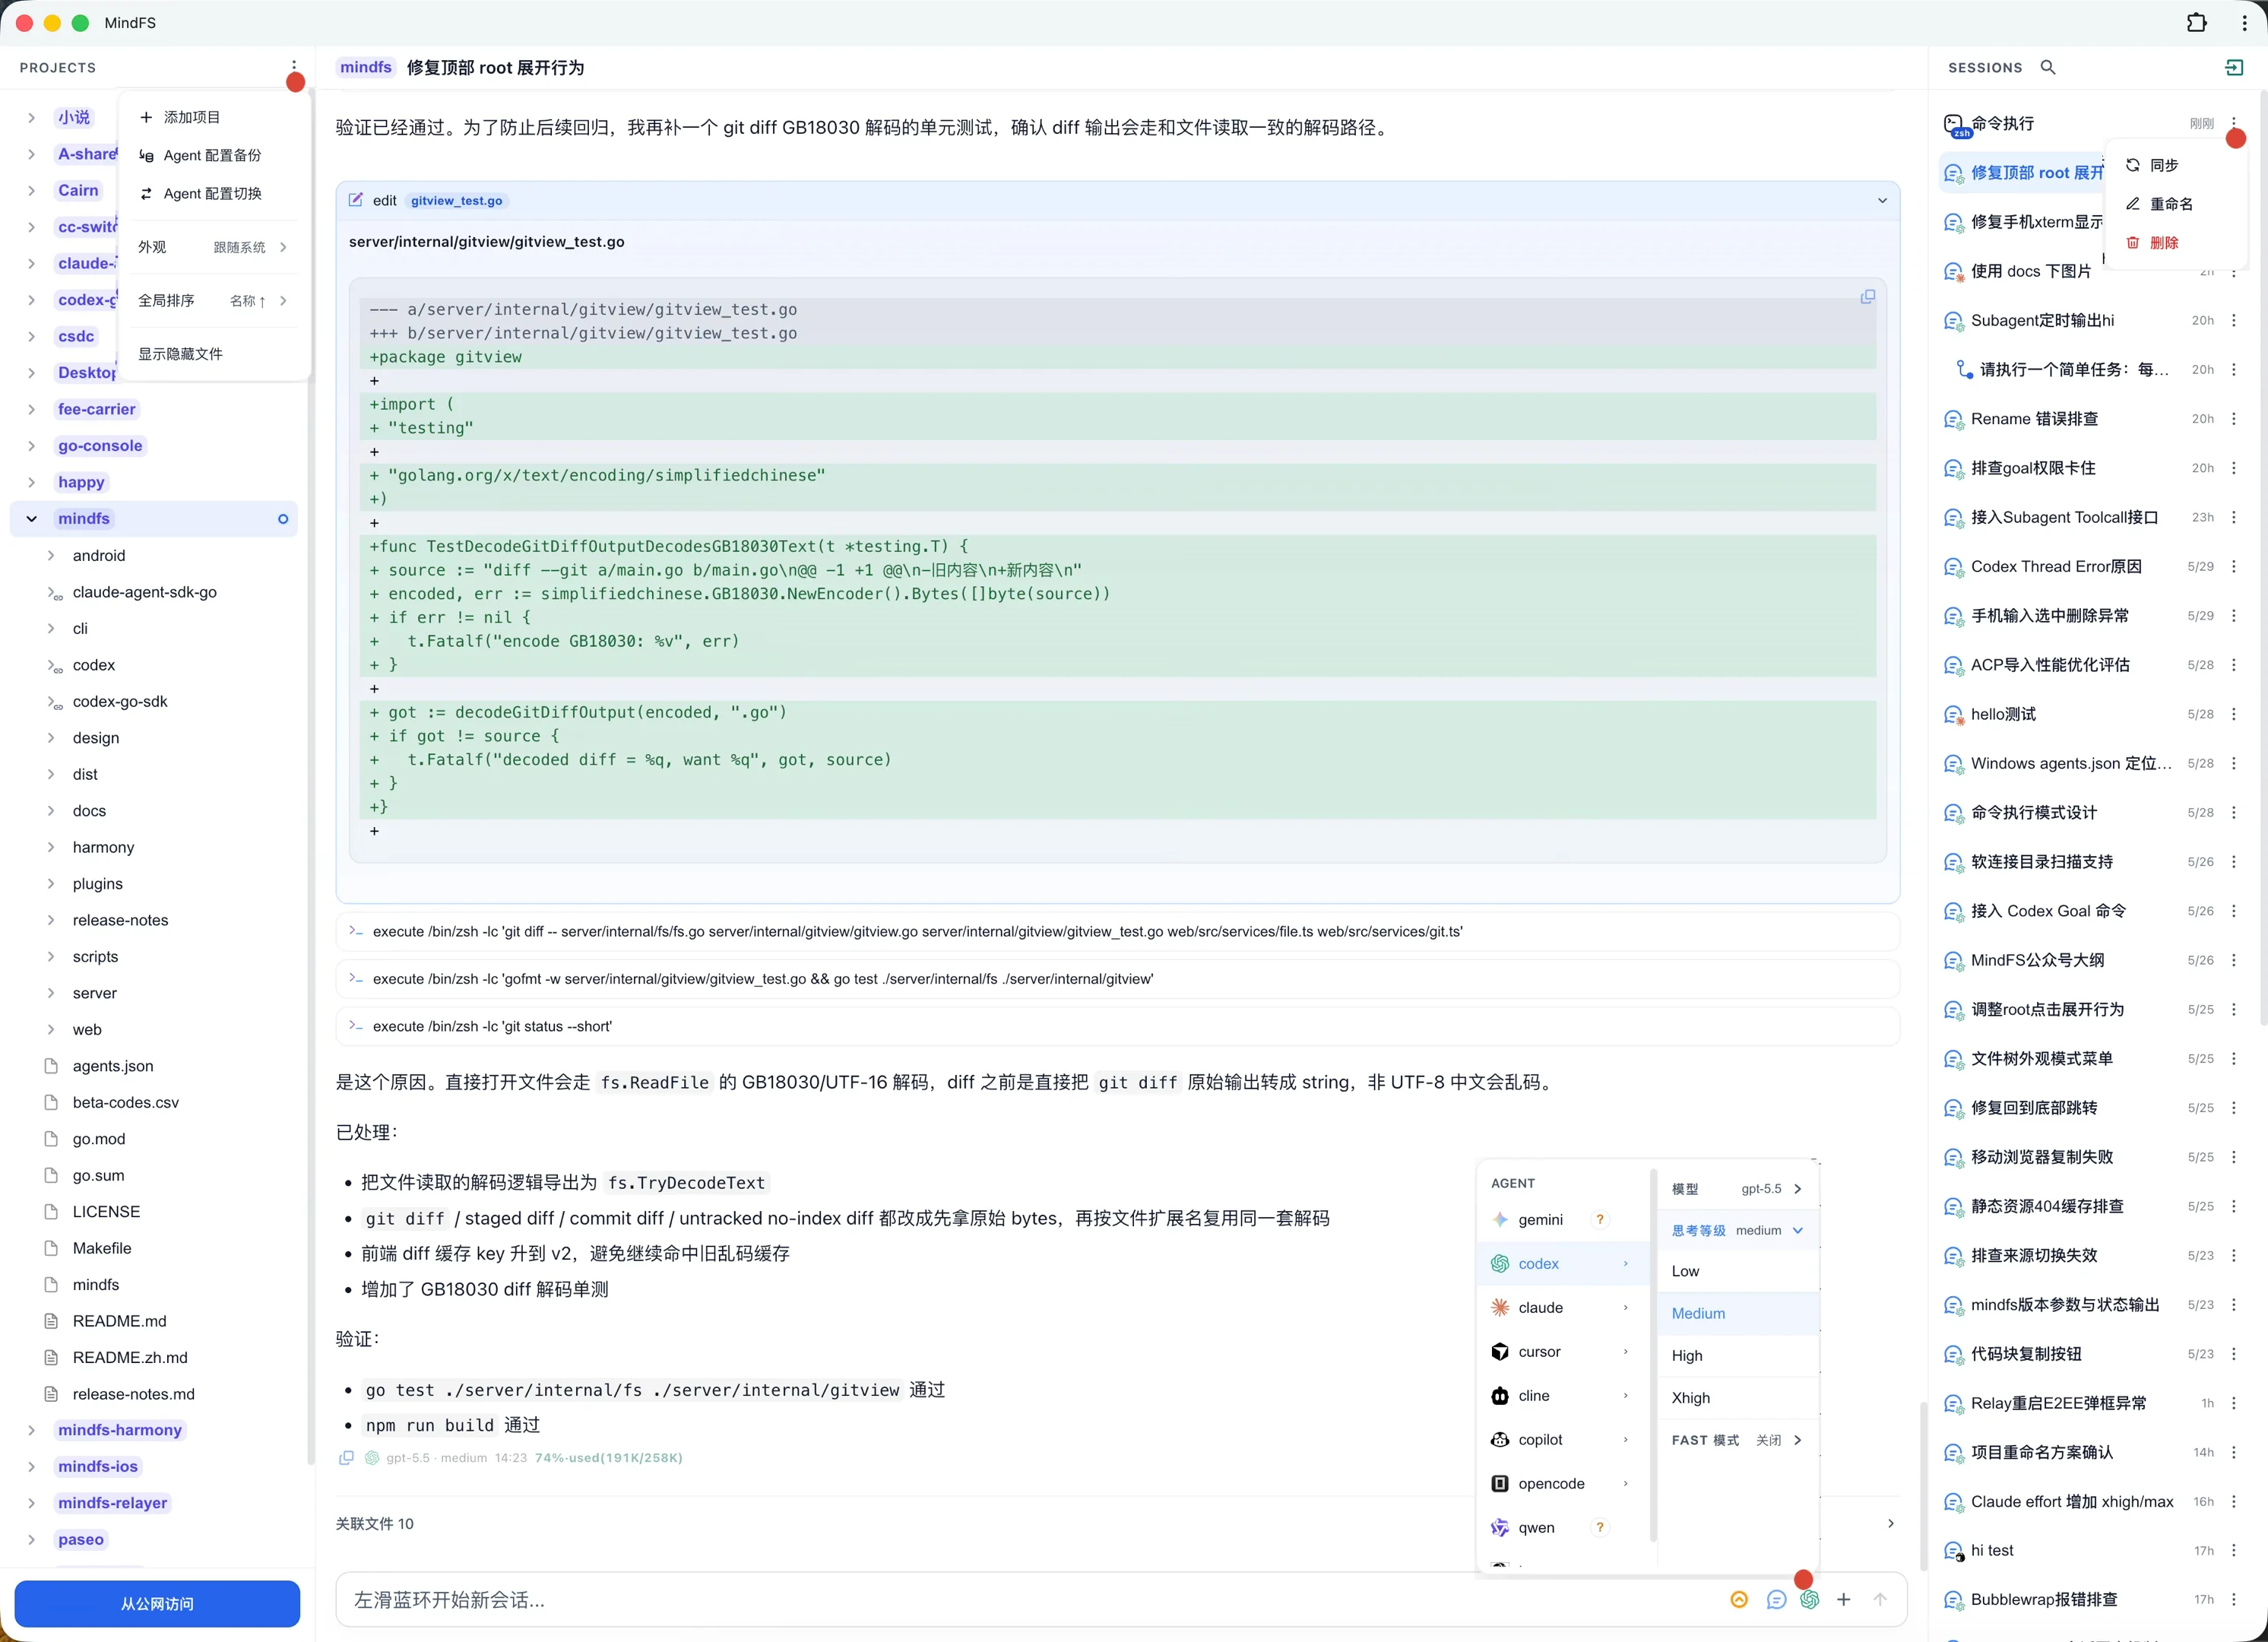This screenshot has height=1642, width=2268.
Task: Expand the git status --short command row
Action: (1117, 1026)
